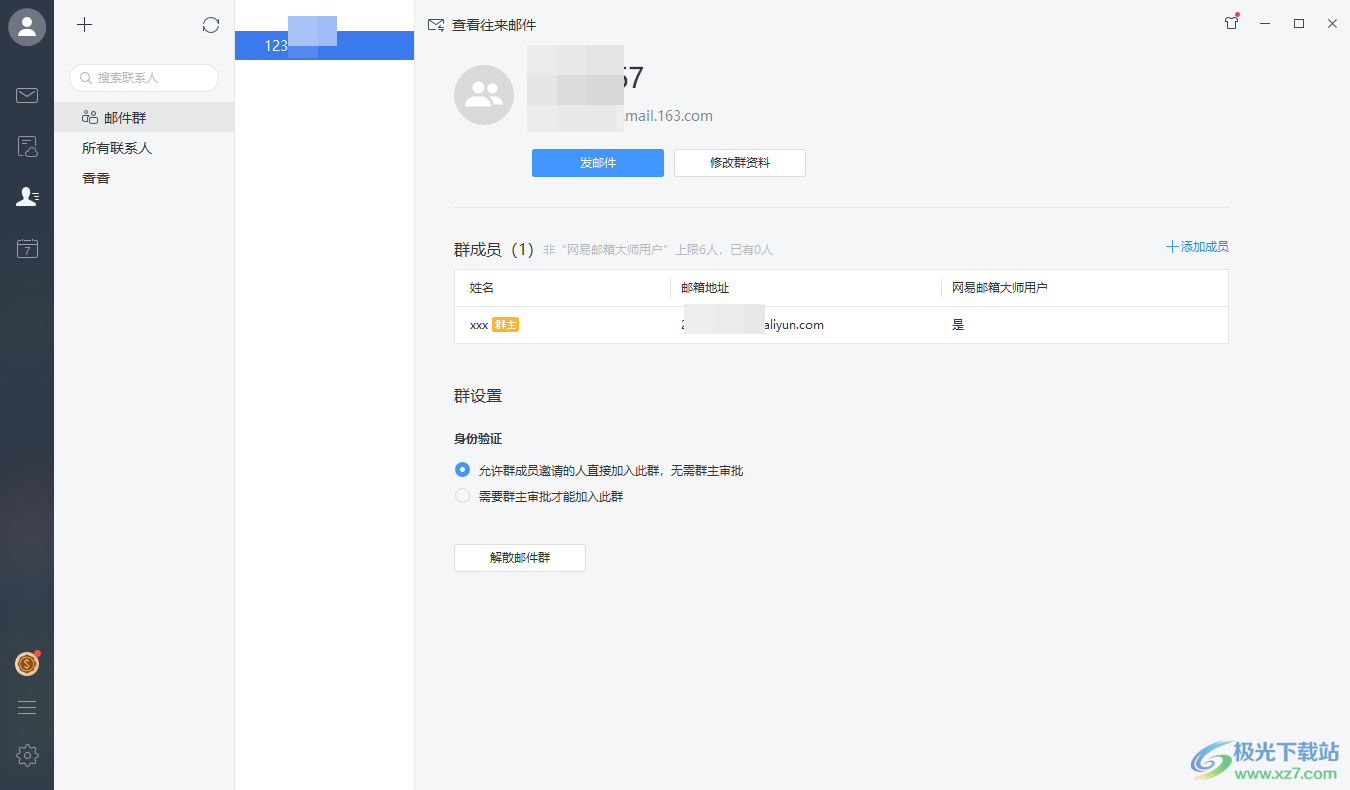Refresh the contacts list
1350x790 pixels.
pyautogui.click(x=210, y=25)
